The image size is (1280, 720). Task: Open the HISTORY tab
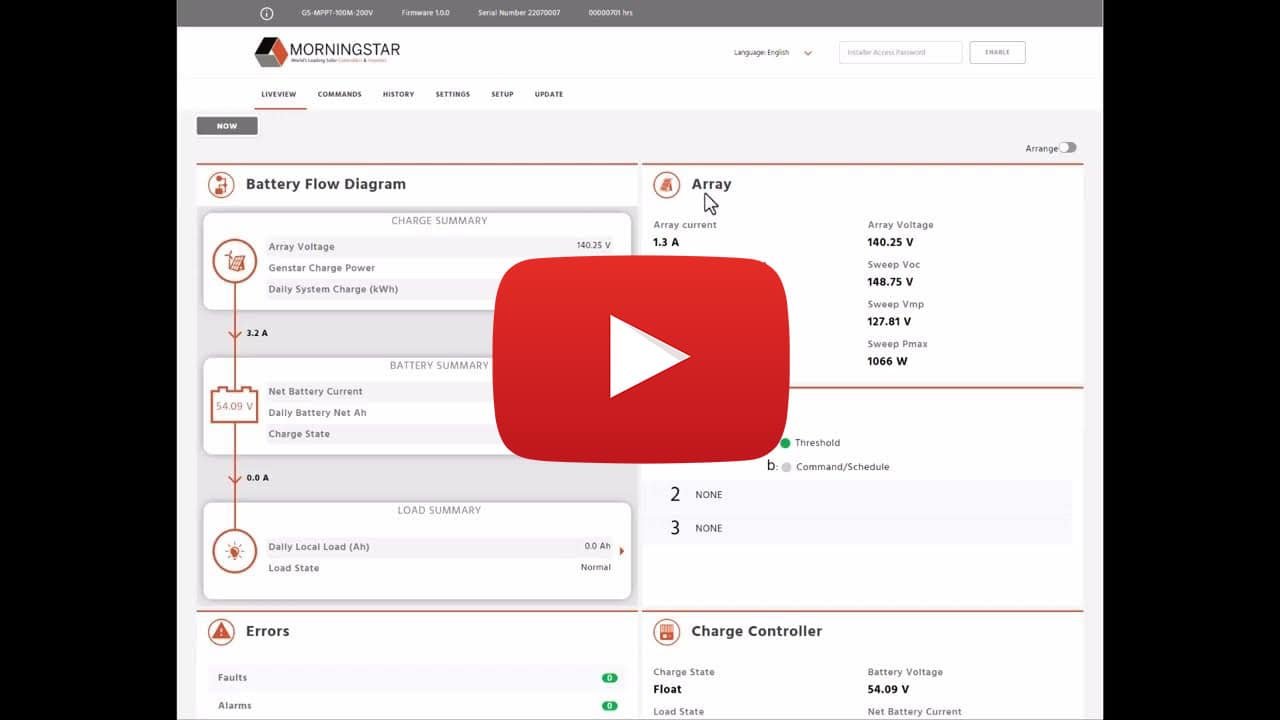pyautogui.click(x=398, y=94)
